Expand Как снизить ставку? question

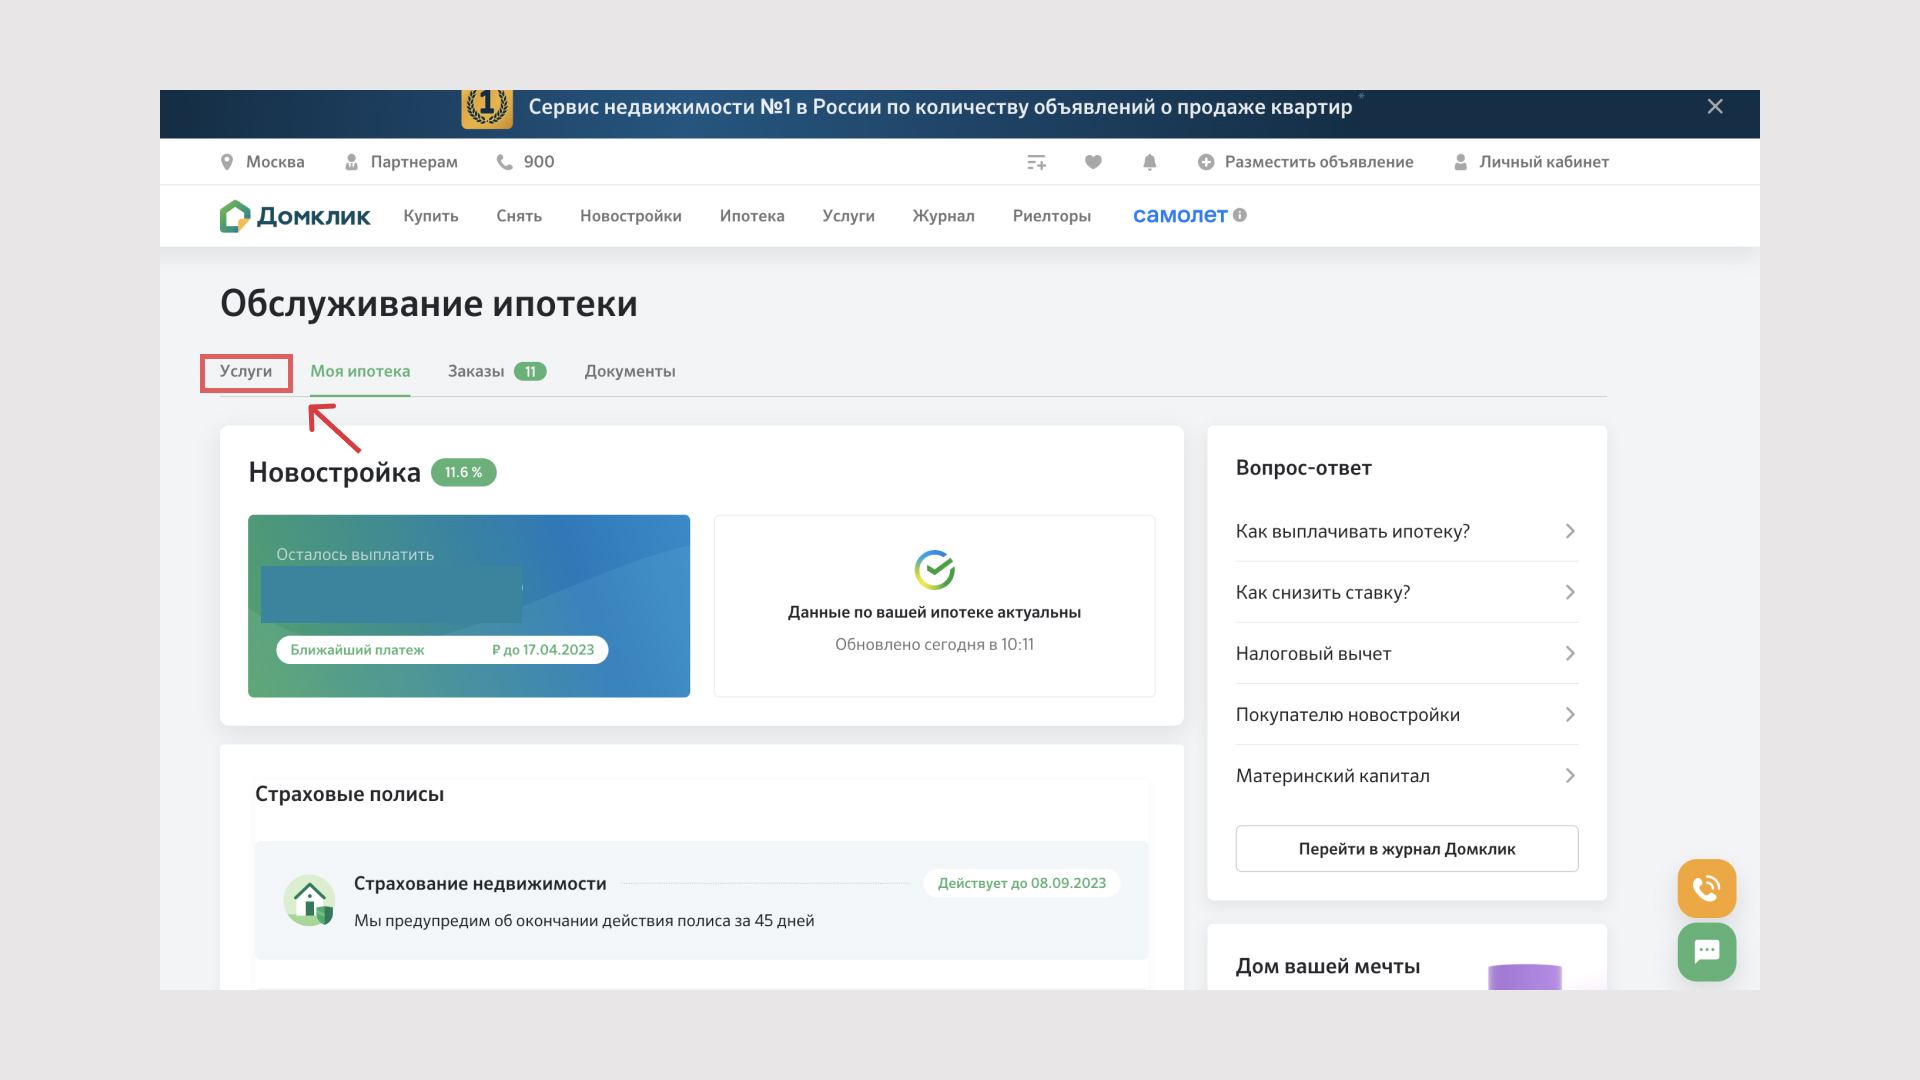(x=1407, y=592)
